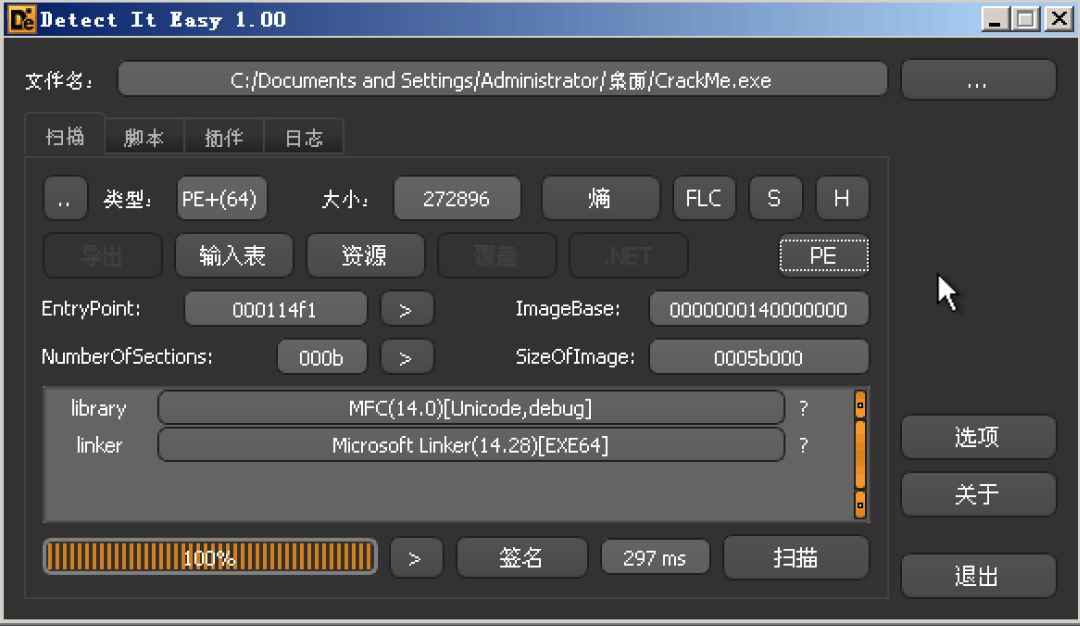Switch to the 插件 tab
The width and height of the screenshot is (1080, 626).
pos(223,138)
